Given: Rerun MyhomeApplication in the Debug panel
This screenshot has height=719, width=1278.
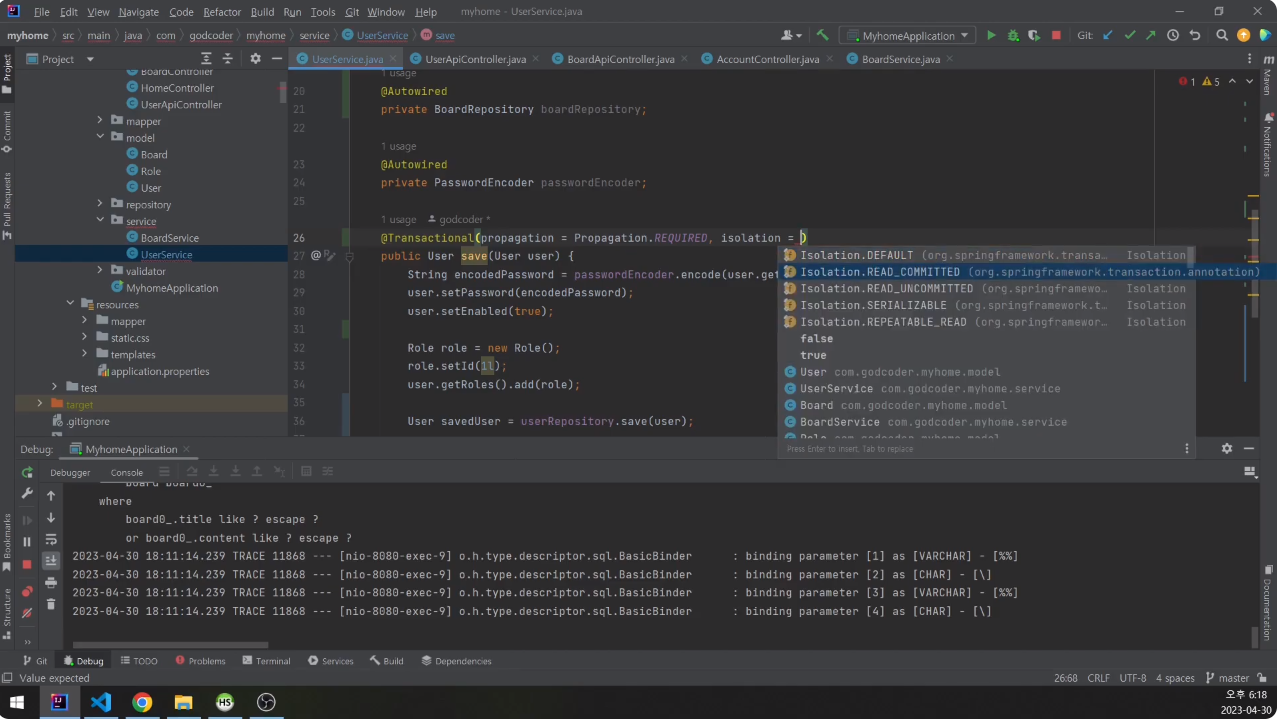Looking at the screenshot, I should [x=27, y=472].
